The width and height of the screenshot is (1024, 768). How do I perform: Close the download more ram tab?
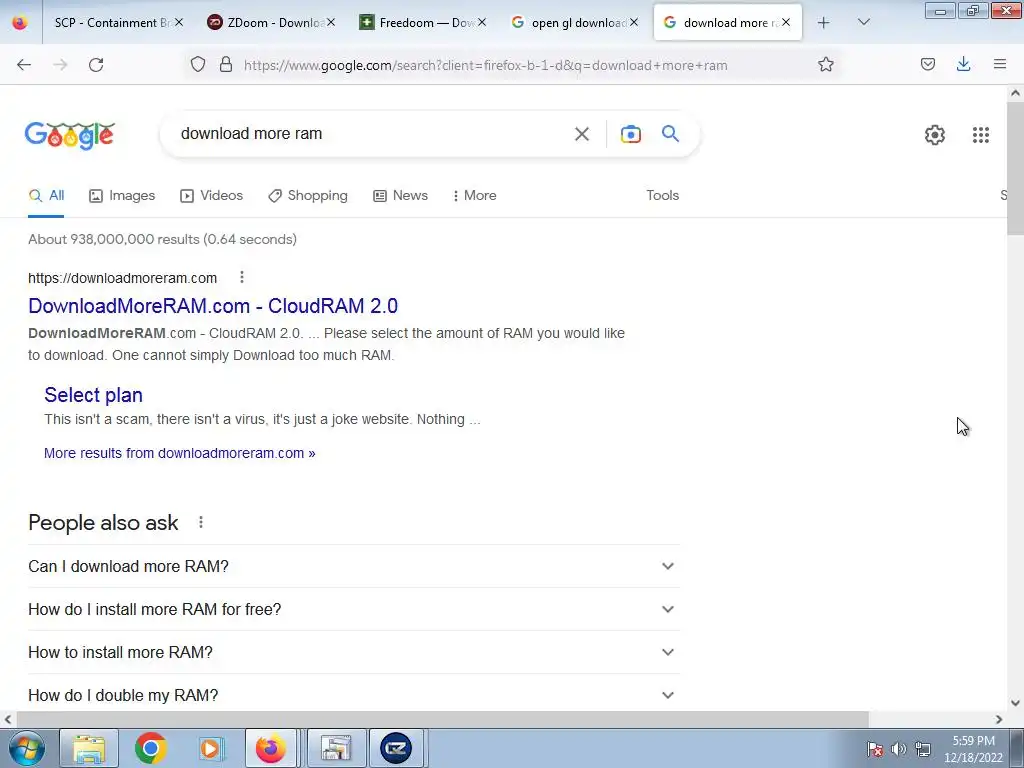tap(786, 23)
